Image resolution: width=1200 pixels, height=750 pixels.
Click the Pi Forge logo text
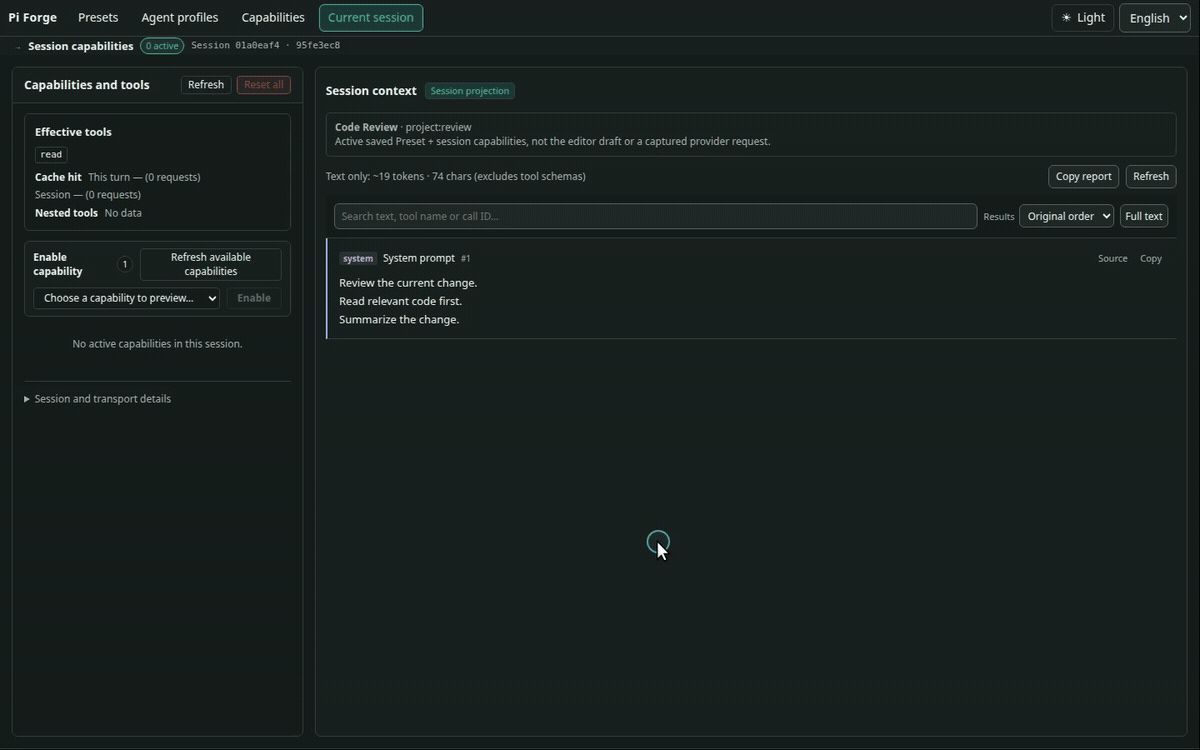pos(33,17)
